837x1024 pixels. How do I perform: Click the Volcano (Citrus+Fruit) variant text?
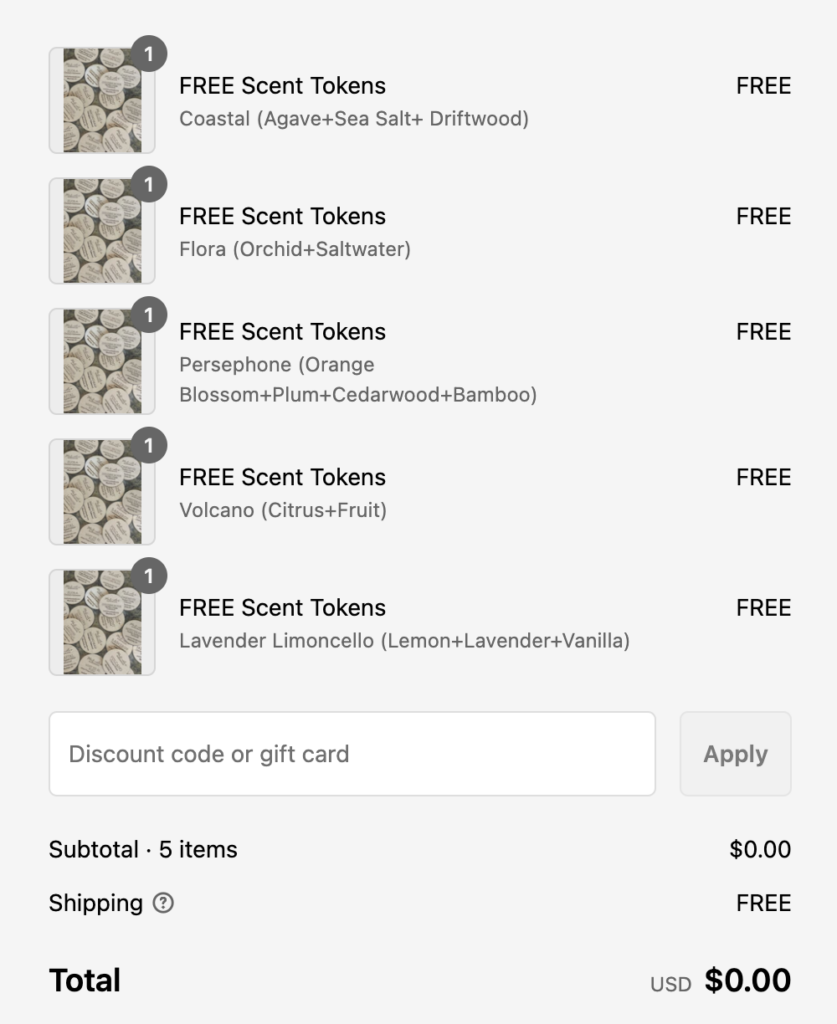point(283,510)
